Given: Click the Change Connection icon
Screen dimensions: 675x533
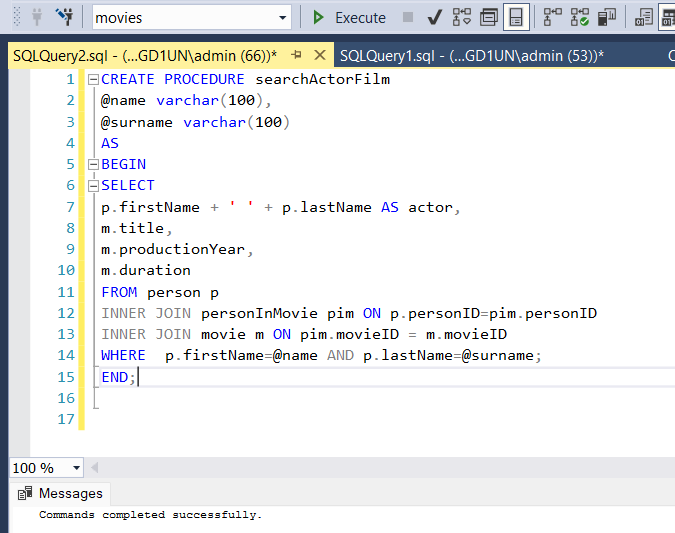Looking at the screenshot, I should (x=65, y=17).
